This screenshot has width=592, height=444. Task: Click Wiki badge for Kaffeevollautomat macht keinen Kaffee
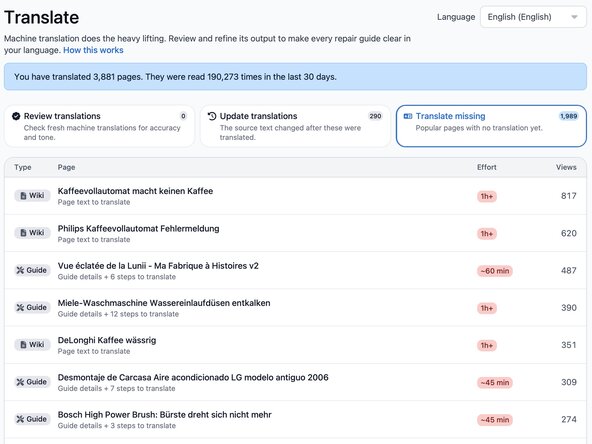[32, 196]
